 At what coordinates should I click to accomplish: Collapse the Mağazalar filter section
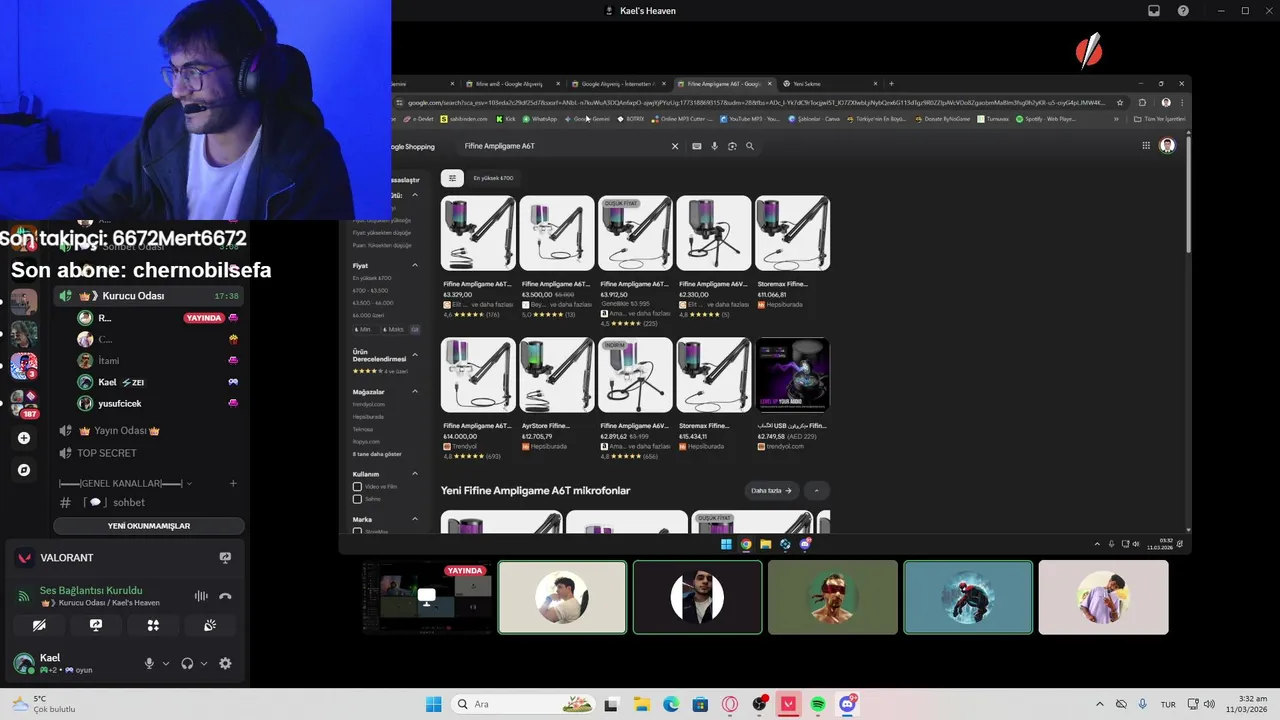pos(415,392)
